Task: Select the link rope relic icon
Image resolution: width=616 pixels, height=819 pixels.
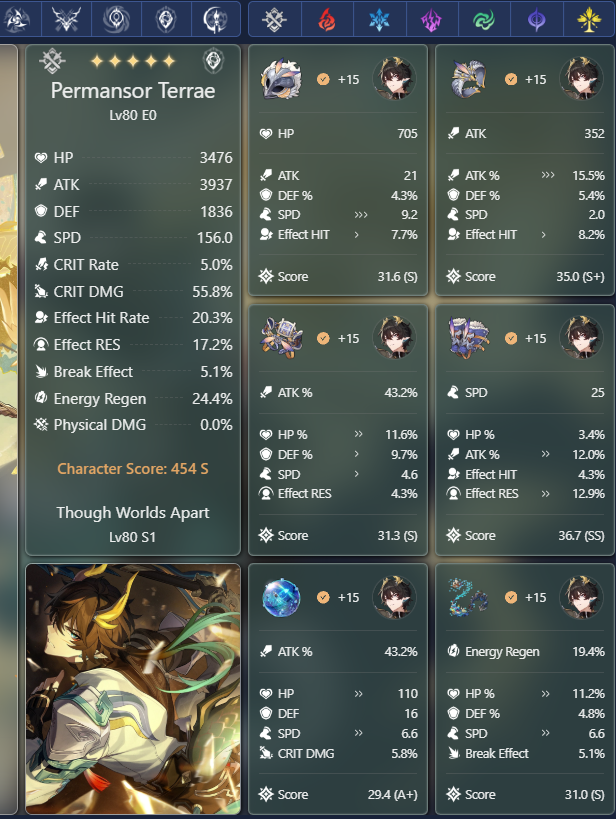Action: pyautogui.click(x=468, y=597)
